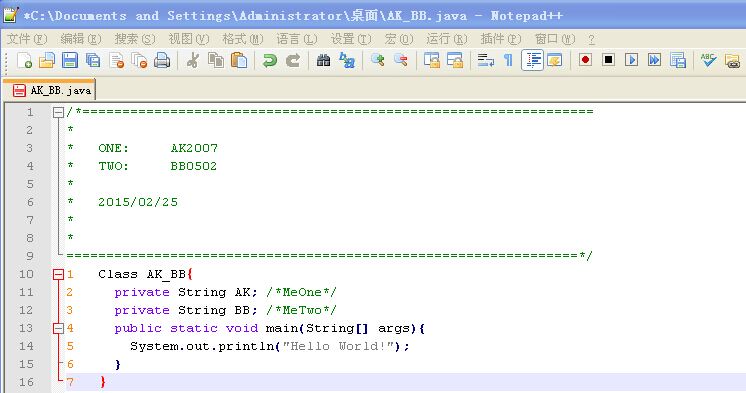The image size is (746, 393).
Task: Click the red closing brace on line 16
Action: 103,382
